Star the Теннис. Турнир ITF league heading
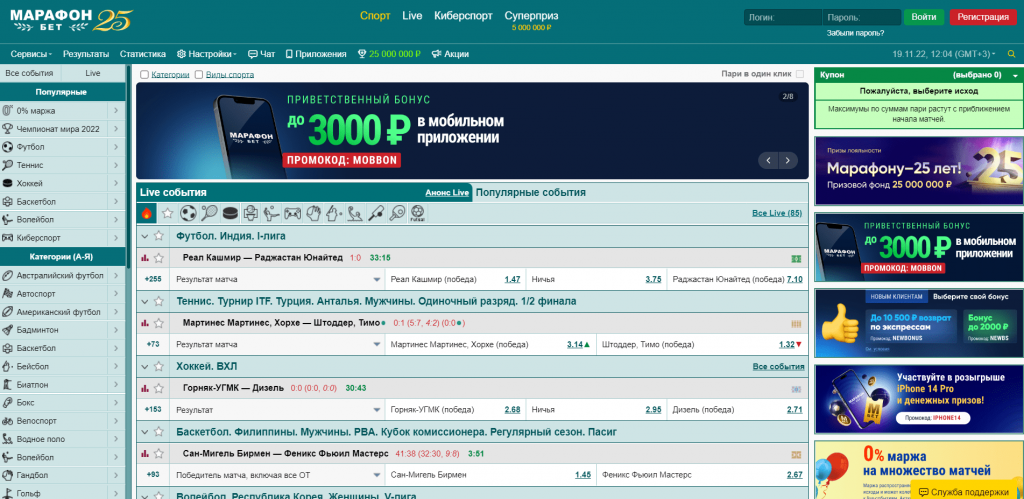This screenshot has width=1024, height=499. tap(158, 302)
